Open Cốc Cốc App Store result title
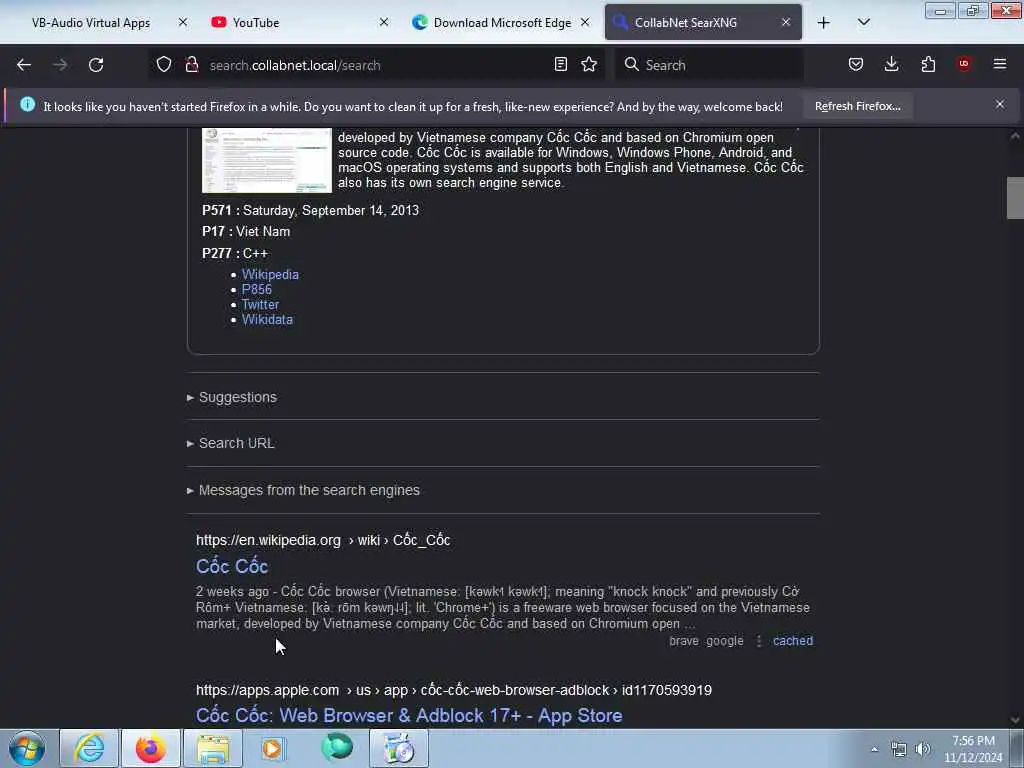This screenshot has height=768, width=1024. (x=409, y=716)
